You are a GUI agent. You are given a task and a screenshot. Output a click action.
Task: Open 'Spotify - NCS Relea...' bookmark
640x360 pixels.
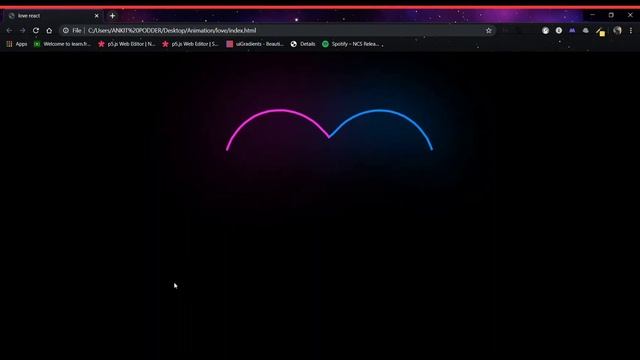coord(351,44)
